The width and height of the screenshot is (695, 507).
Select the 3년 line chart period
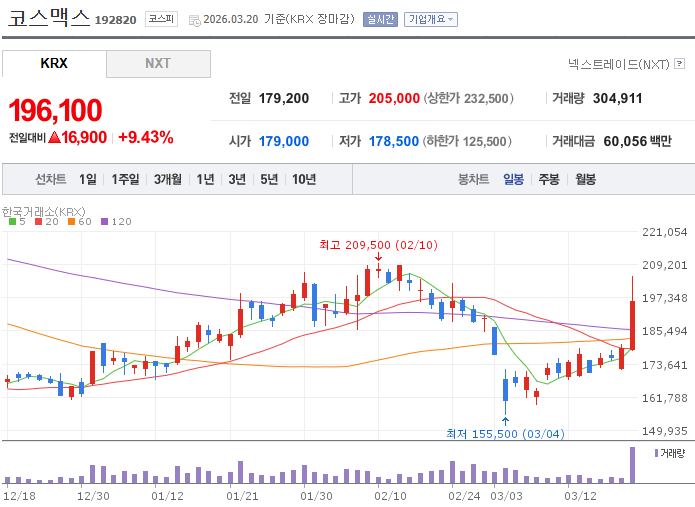point(237,179)
